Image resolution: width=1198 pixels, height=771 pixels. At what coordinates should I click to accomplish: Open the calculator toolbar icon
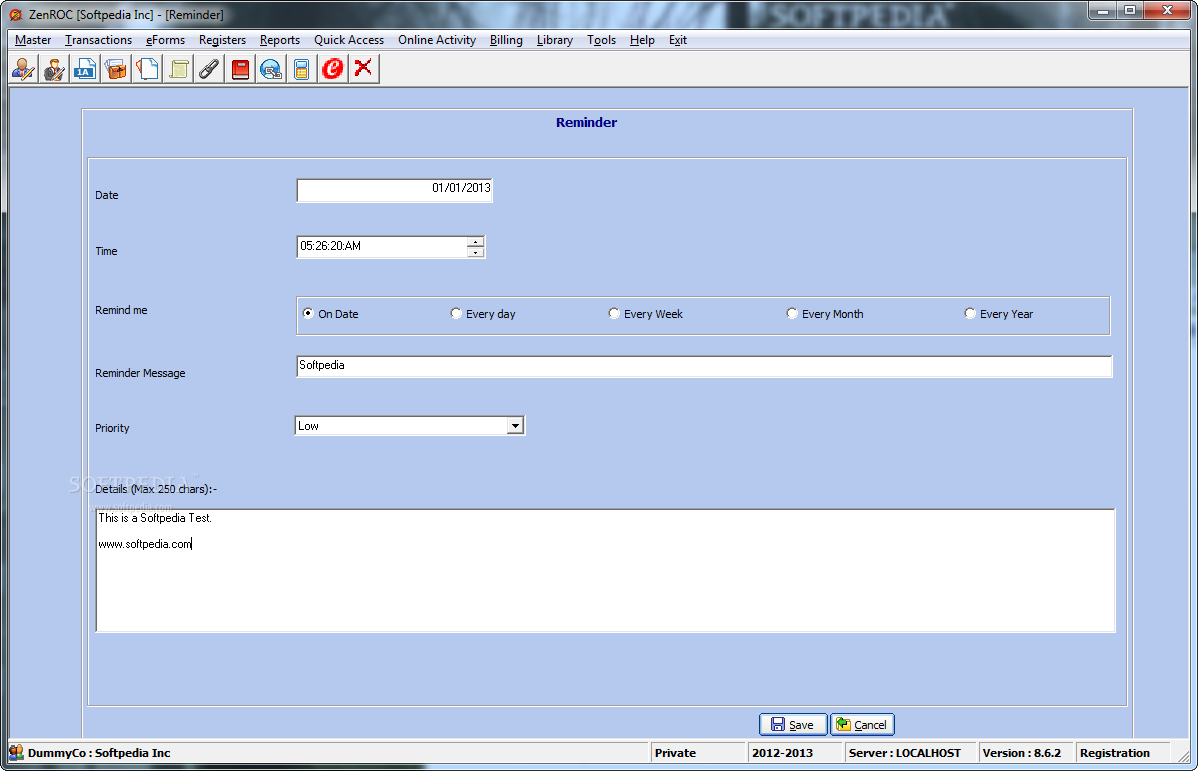point(302,70)
